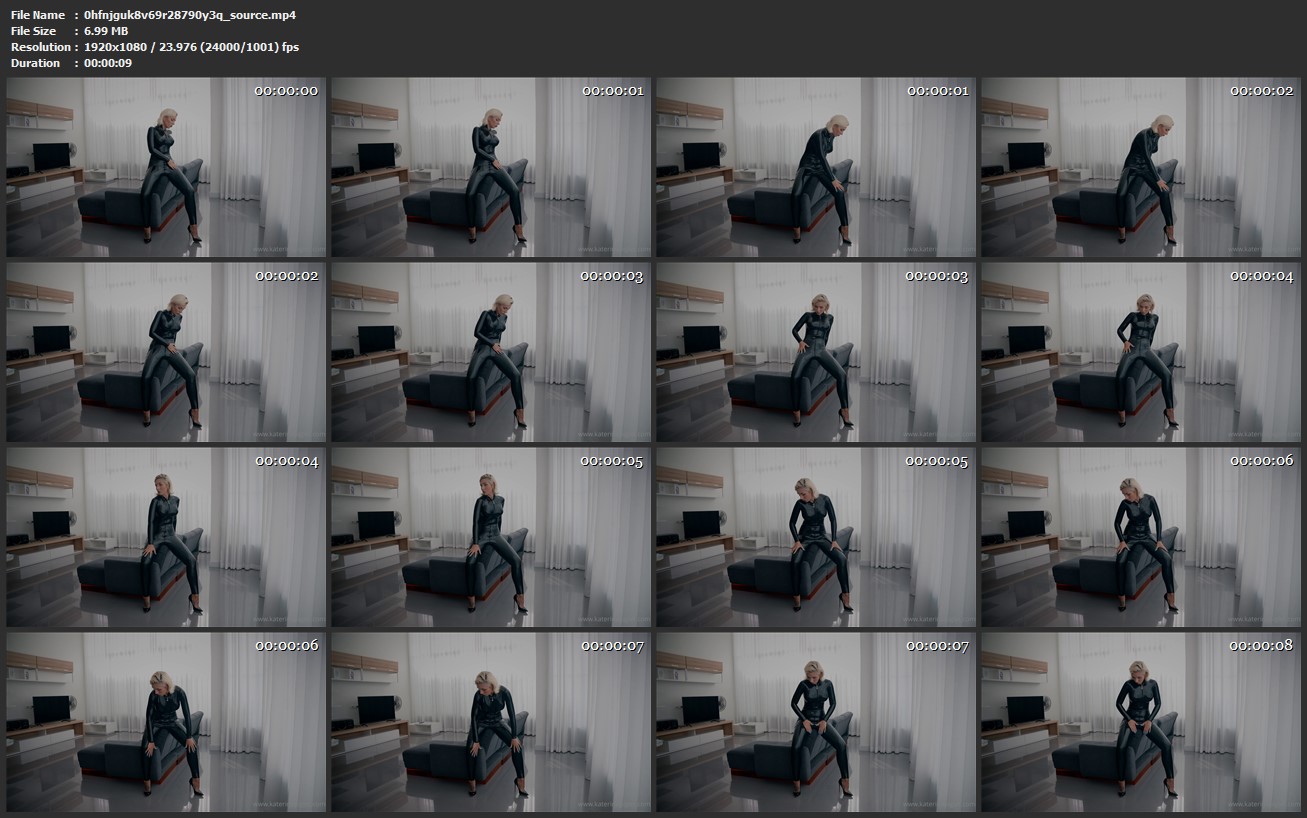Select bottom row's 00:00:07 thumbnail in second column

coord(491,722)
